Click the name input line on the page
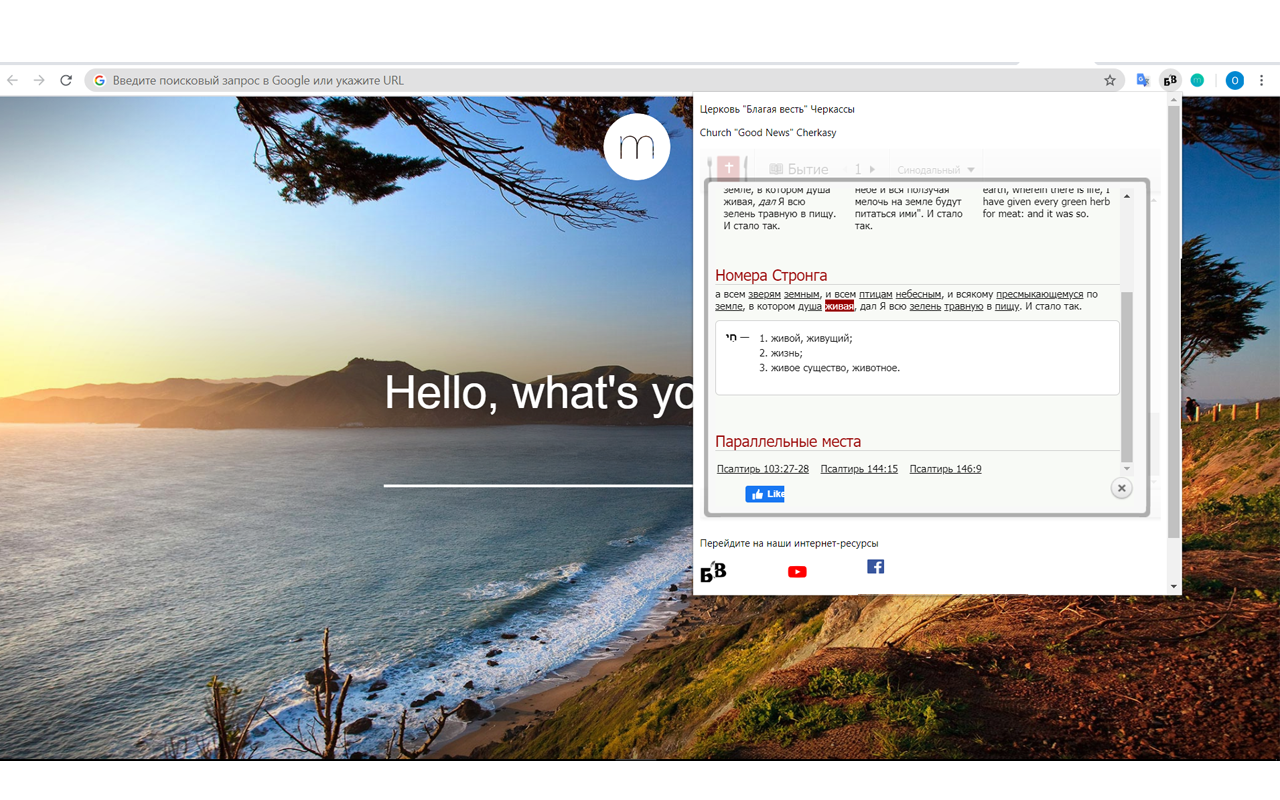Image resolution: width=1280 pixels, height=800 pixels. pyautogui.click(x=538, y=486)
